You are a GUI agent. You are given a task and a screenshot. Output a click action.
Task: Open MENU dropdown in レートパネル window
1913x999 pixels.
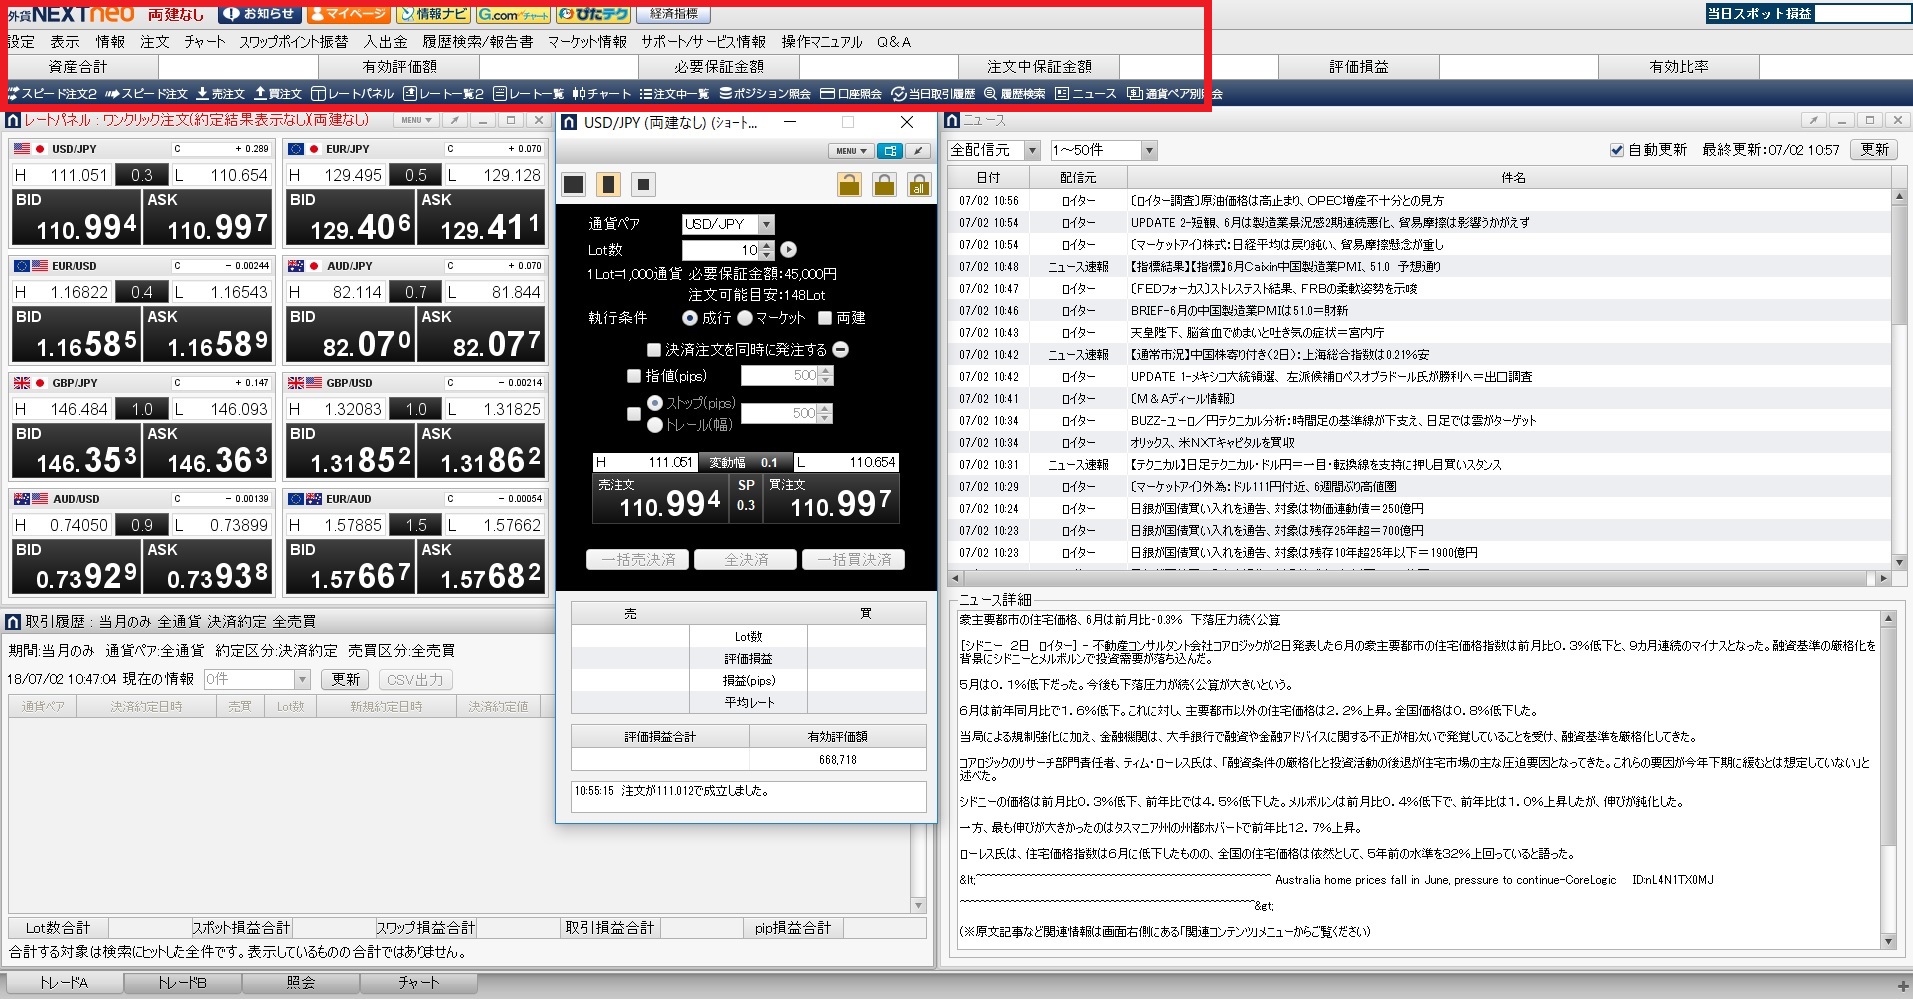click(416, 120)
